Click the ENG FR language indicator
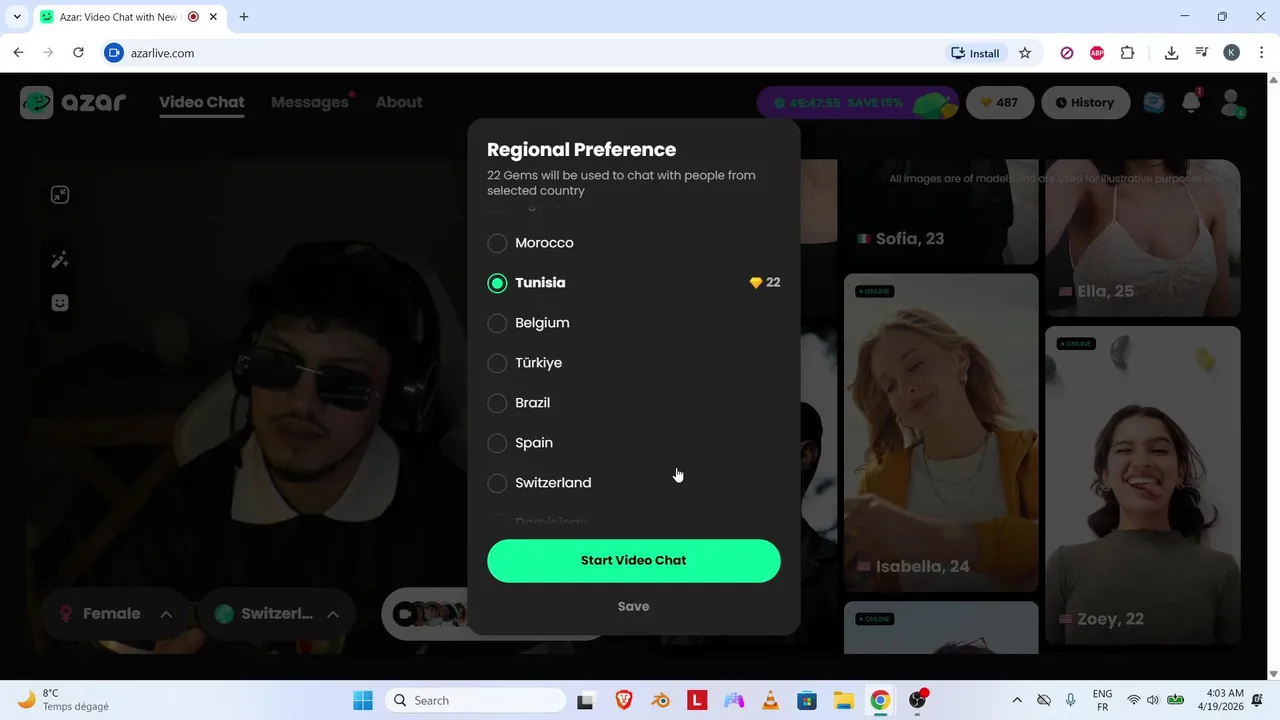 [x=1102, y=700]
